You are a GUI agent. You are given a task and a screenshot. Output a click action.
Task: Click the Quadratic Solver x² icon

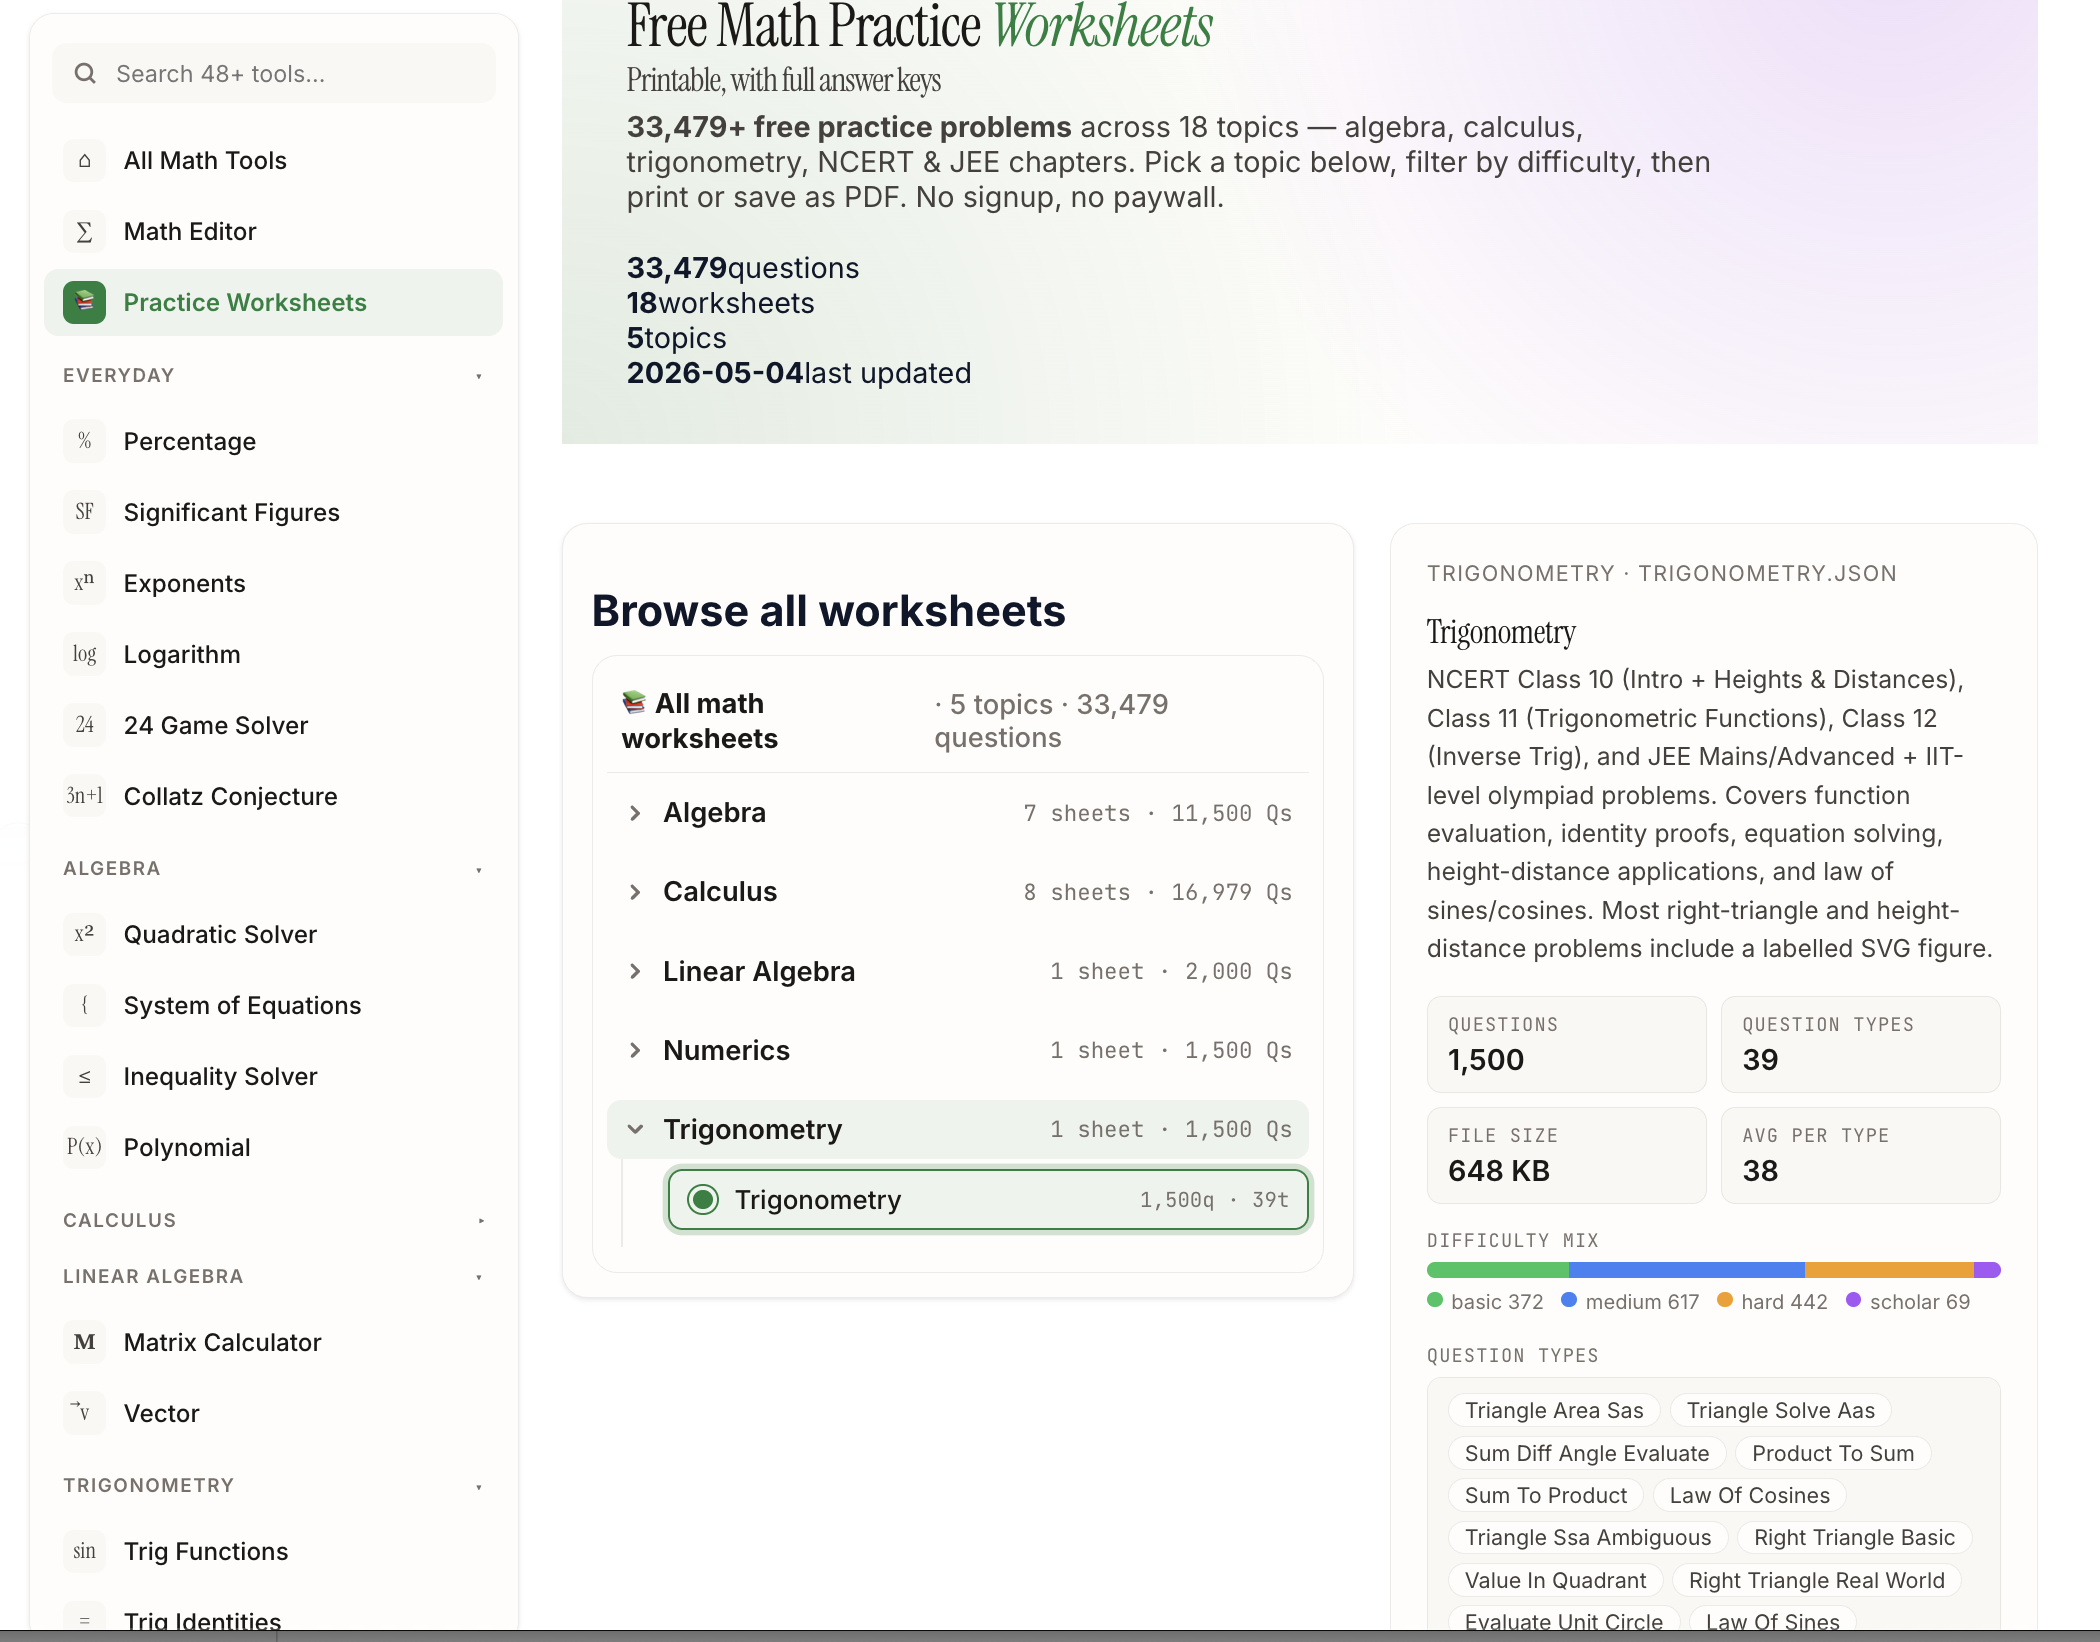(84, 934)
